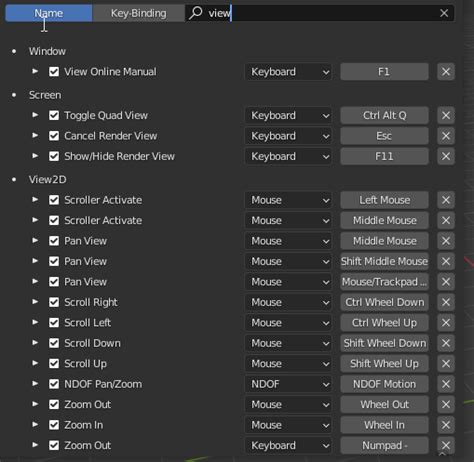Select the Name search mode tab
This screenshot has width=474, height=462.
pyautogui.click(x=49, y=13)
